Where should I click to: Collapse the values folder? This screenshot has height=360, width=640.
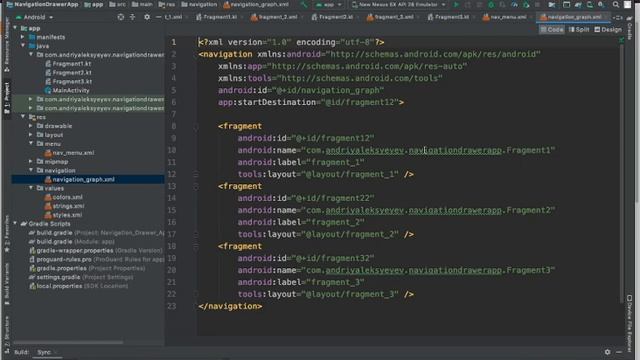(31, 188)
